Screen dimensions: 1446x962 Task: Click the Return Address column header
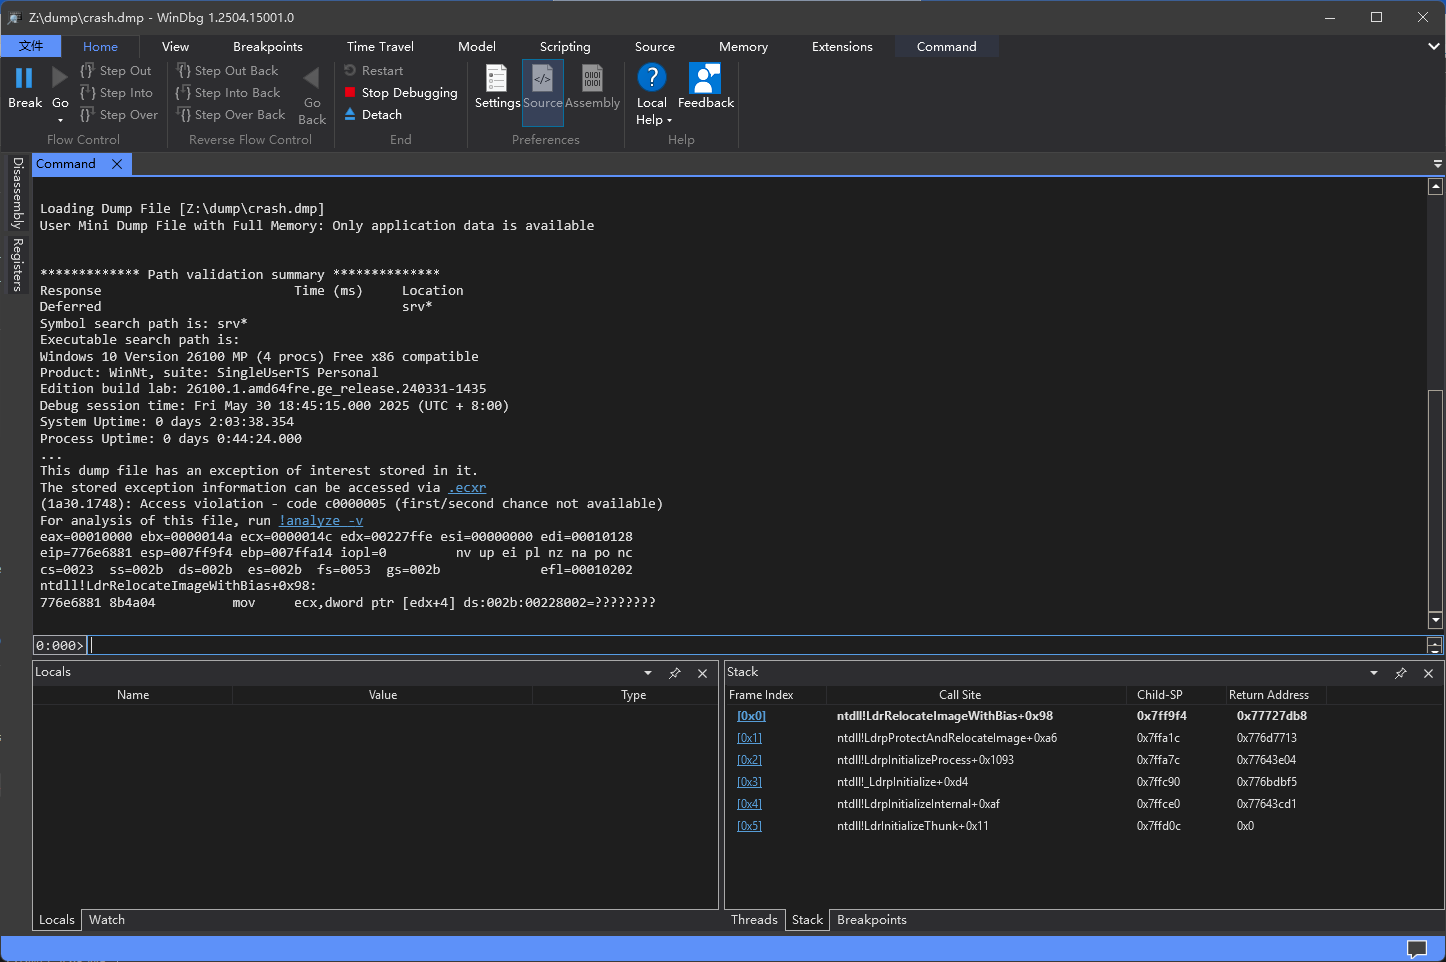(1269, 695)
